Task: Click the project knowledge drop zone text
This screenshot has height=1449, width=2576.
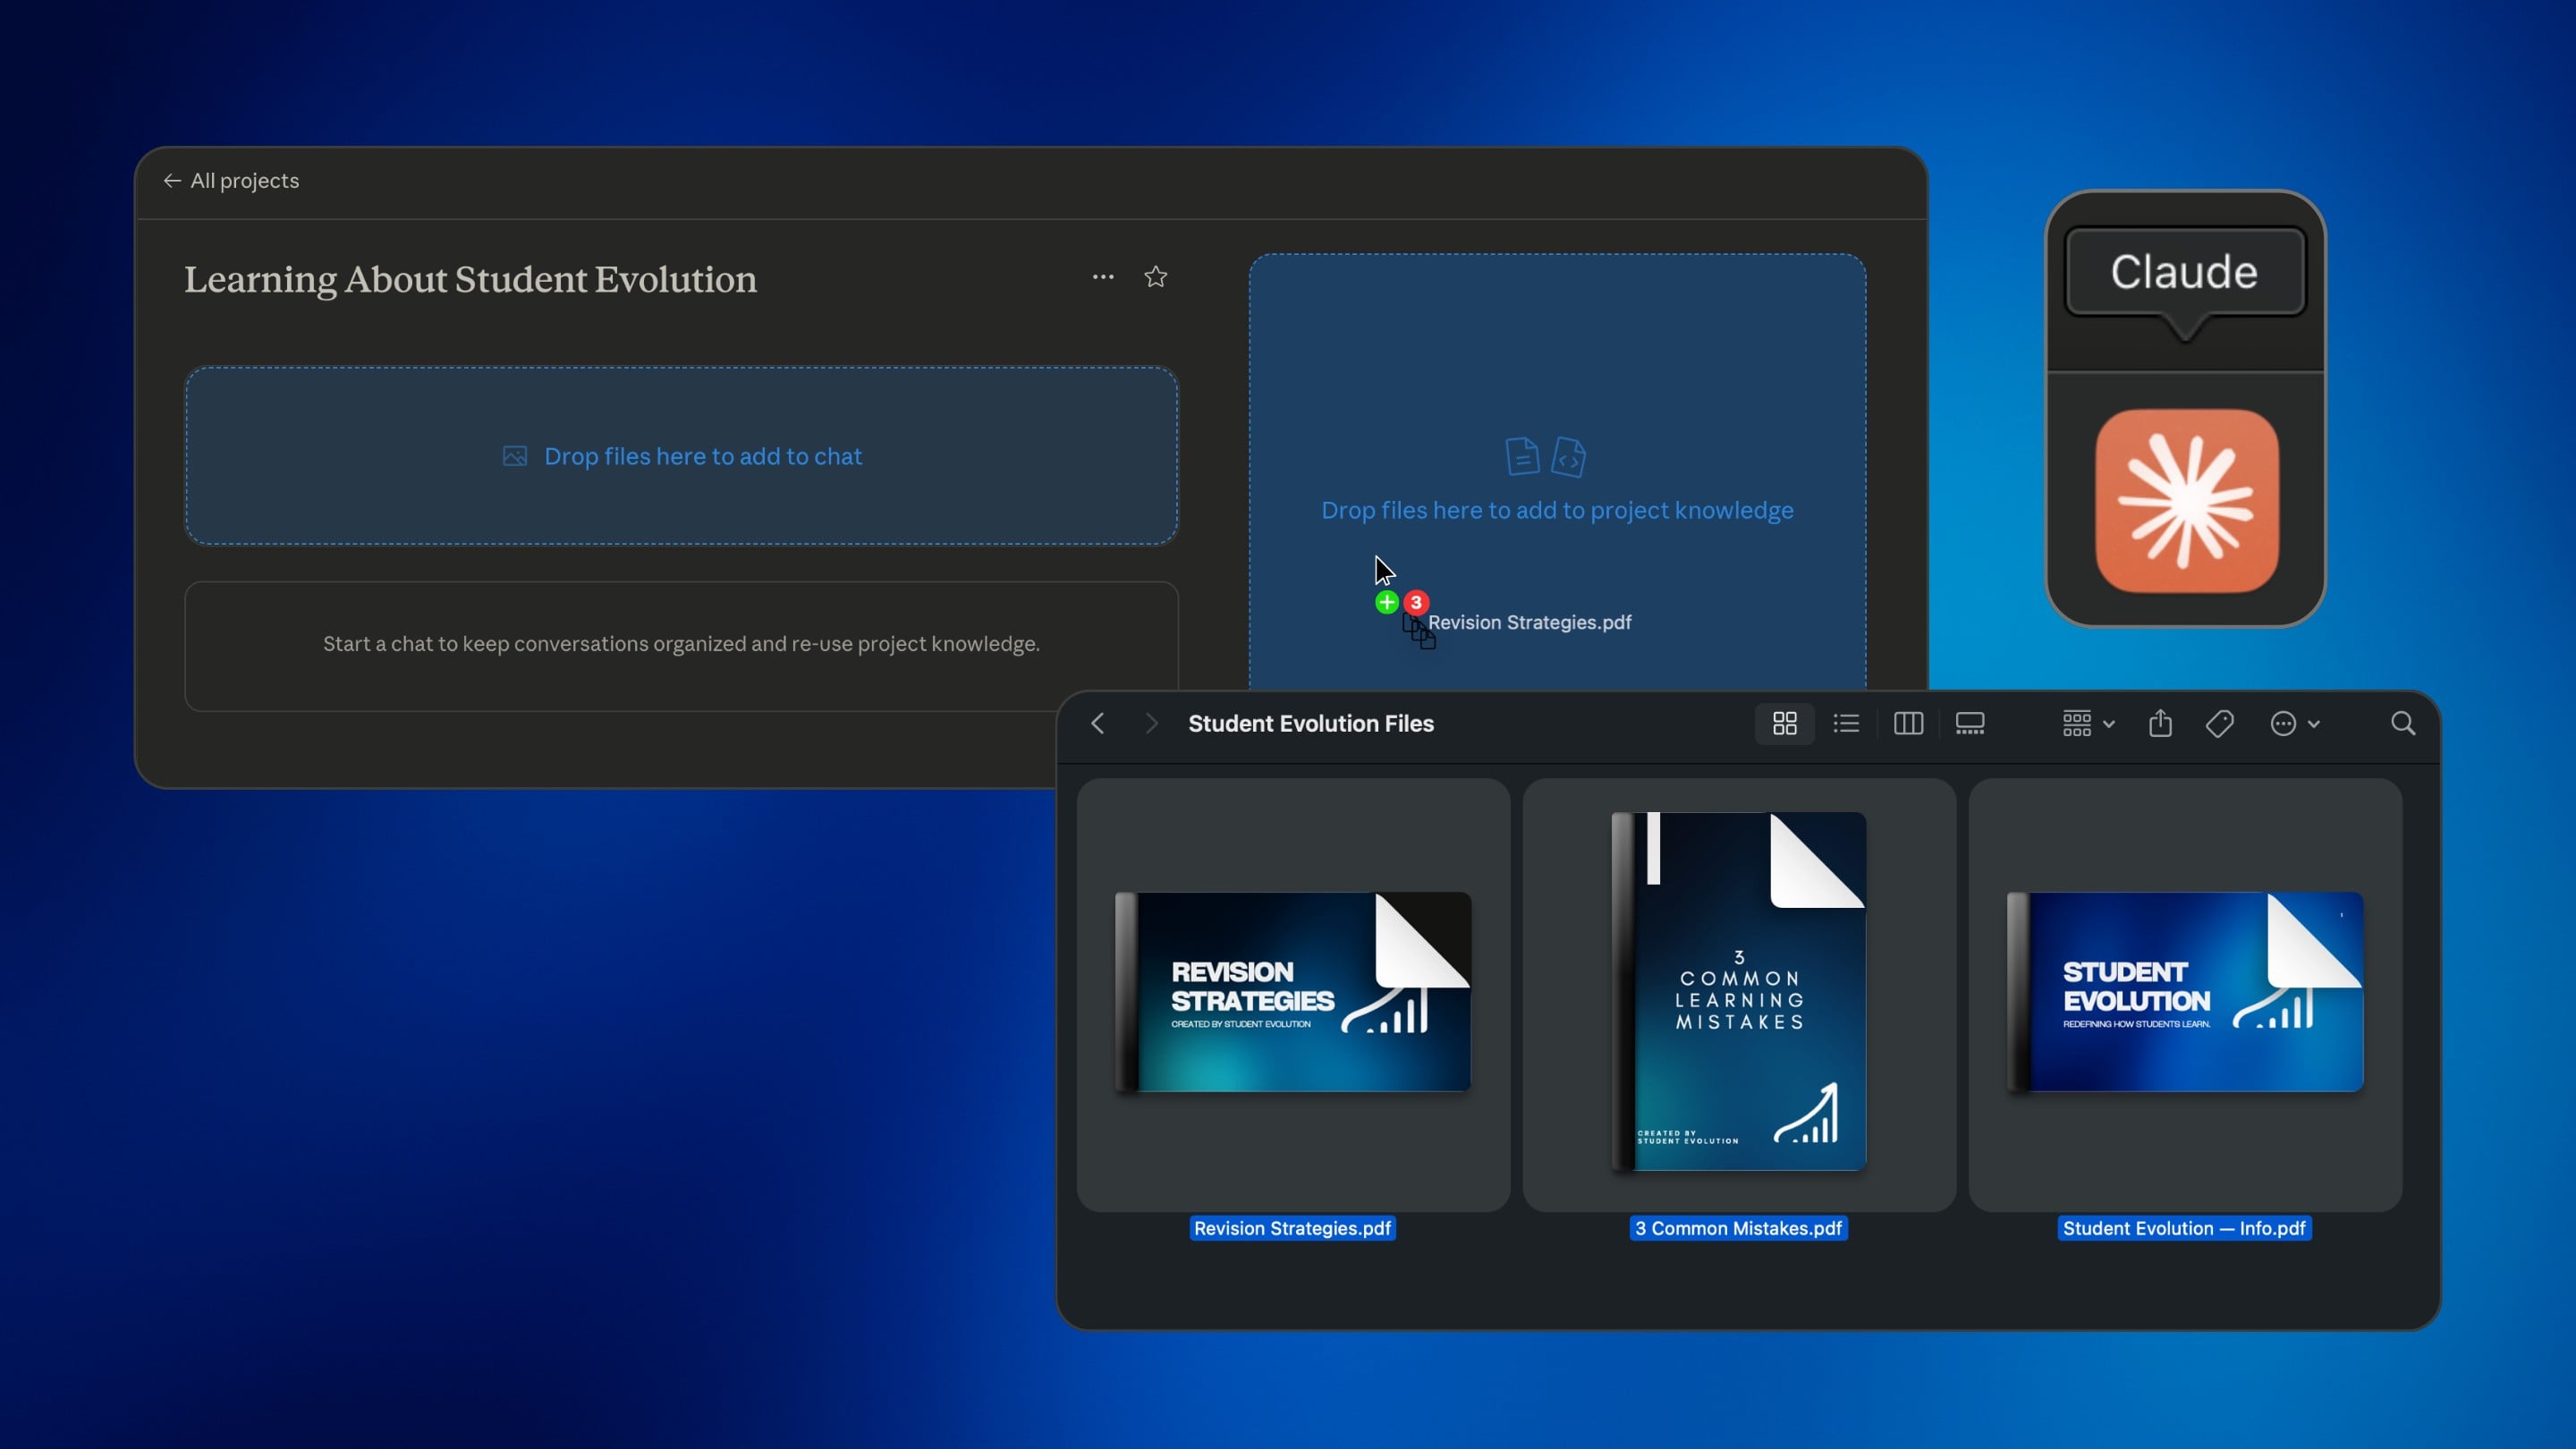Action: (x=1556, y=511)
